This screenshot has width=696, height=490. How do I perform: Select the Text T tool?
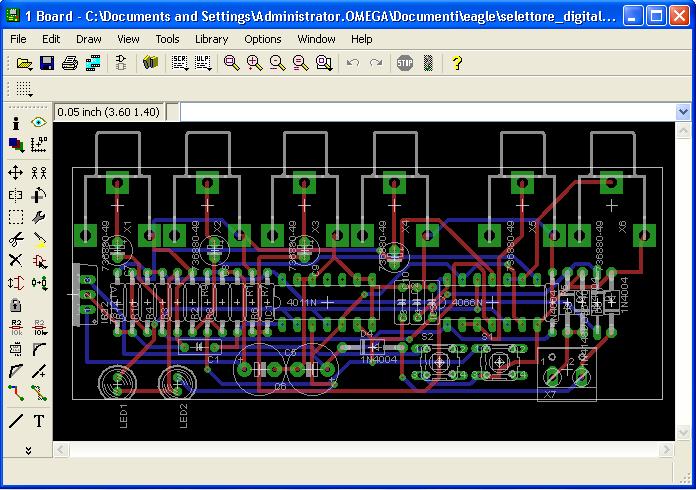(39, 421)
